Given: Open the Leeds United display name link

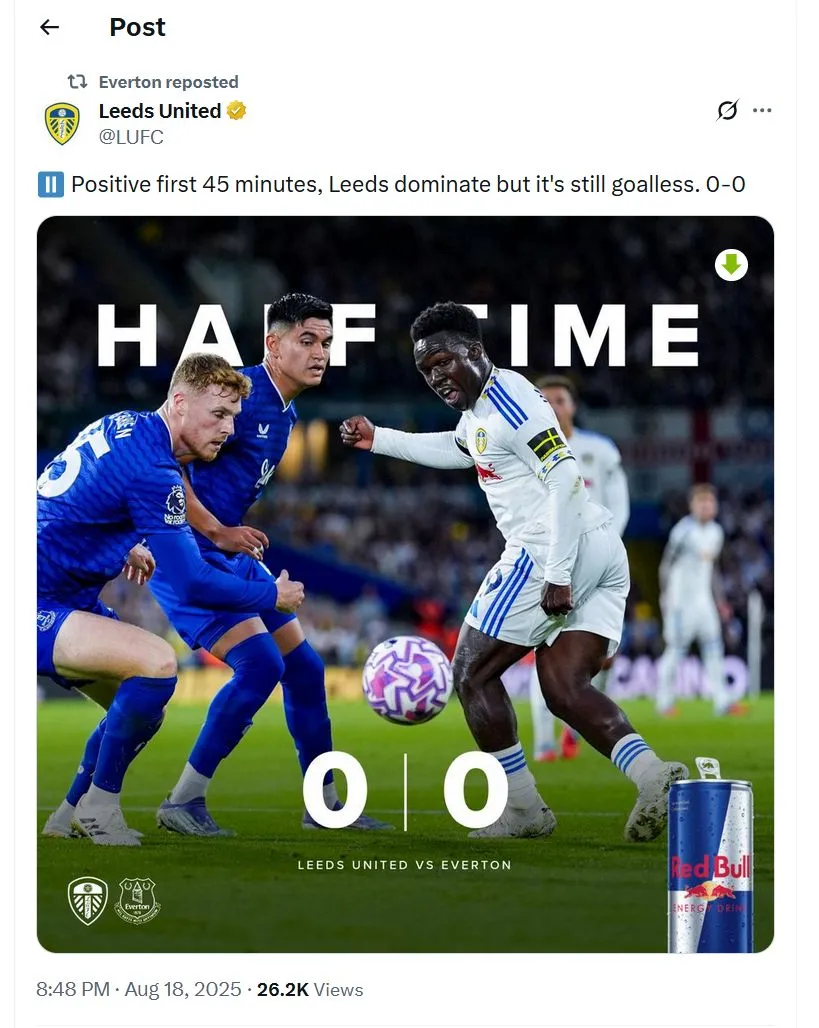Looking at the screenshot, I should (x=160, y=111).
